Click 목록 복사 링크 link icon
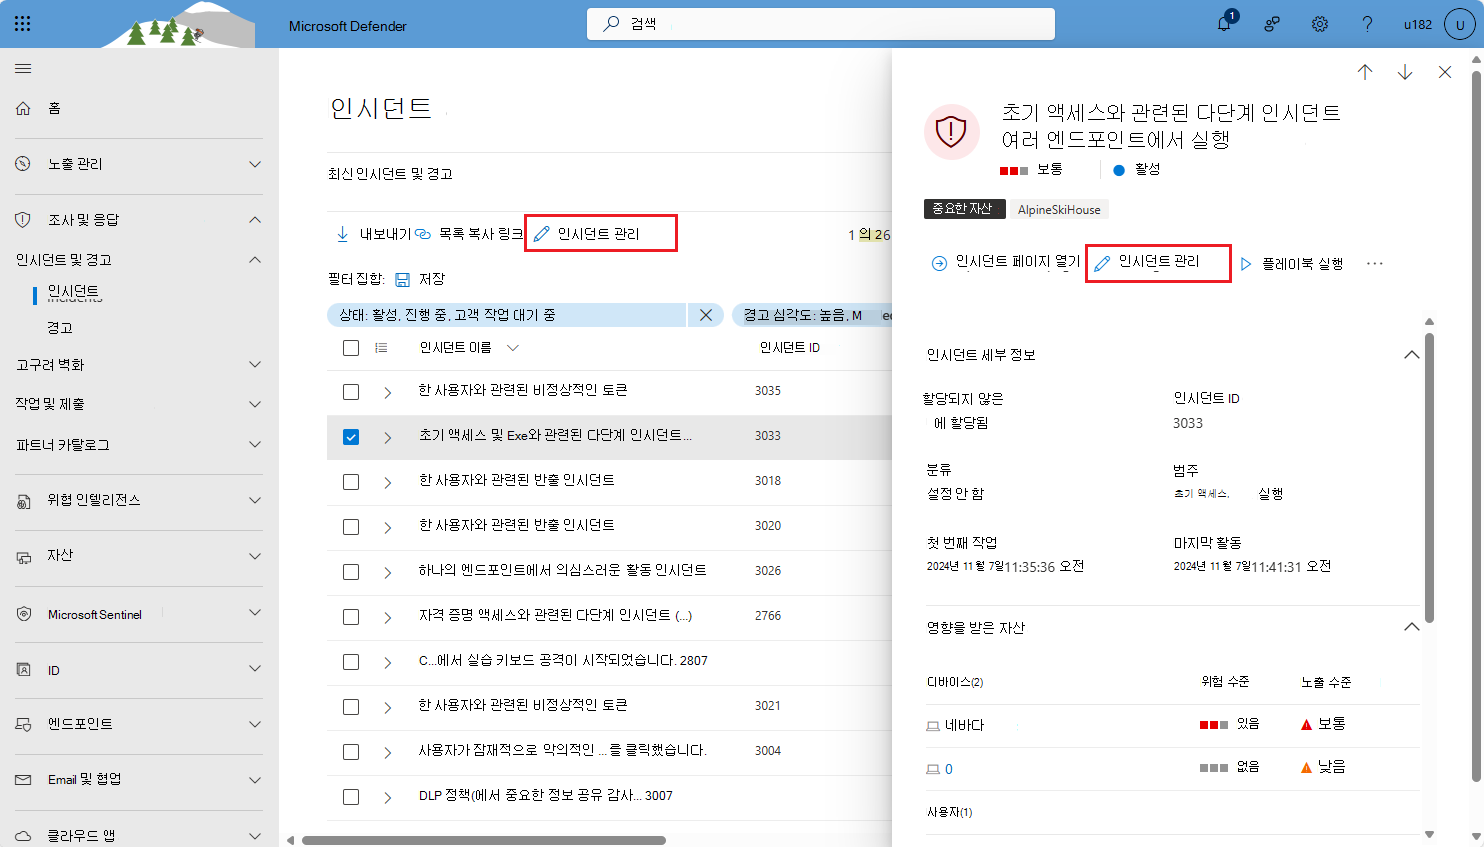 [423, 233]
